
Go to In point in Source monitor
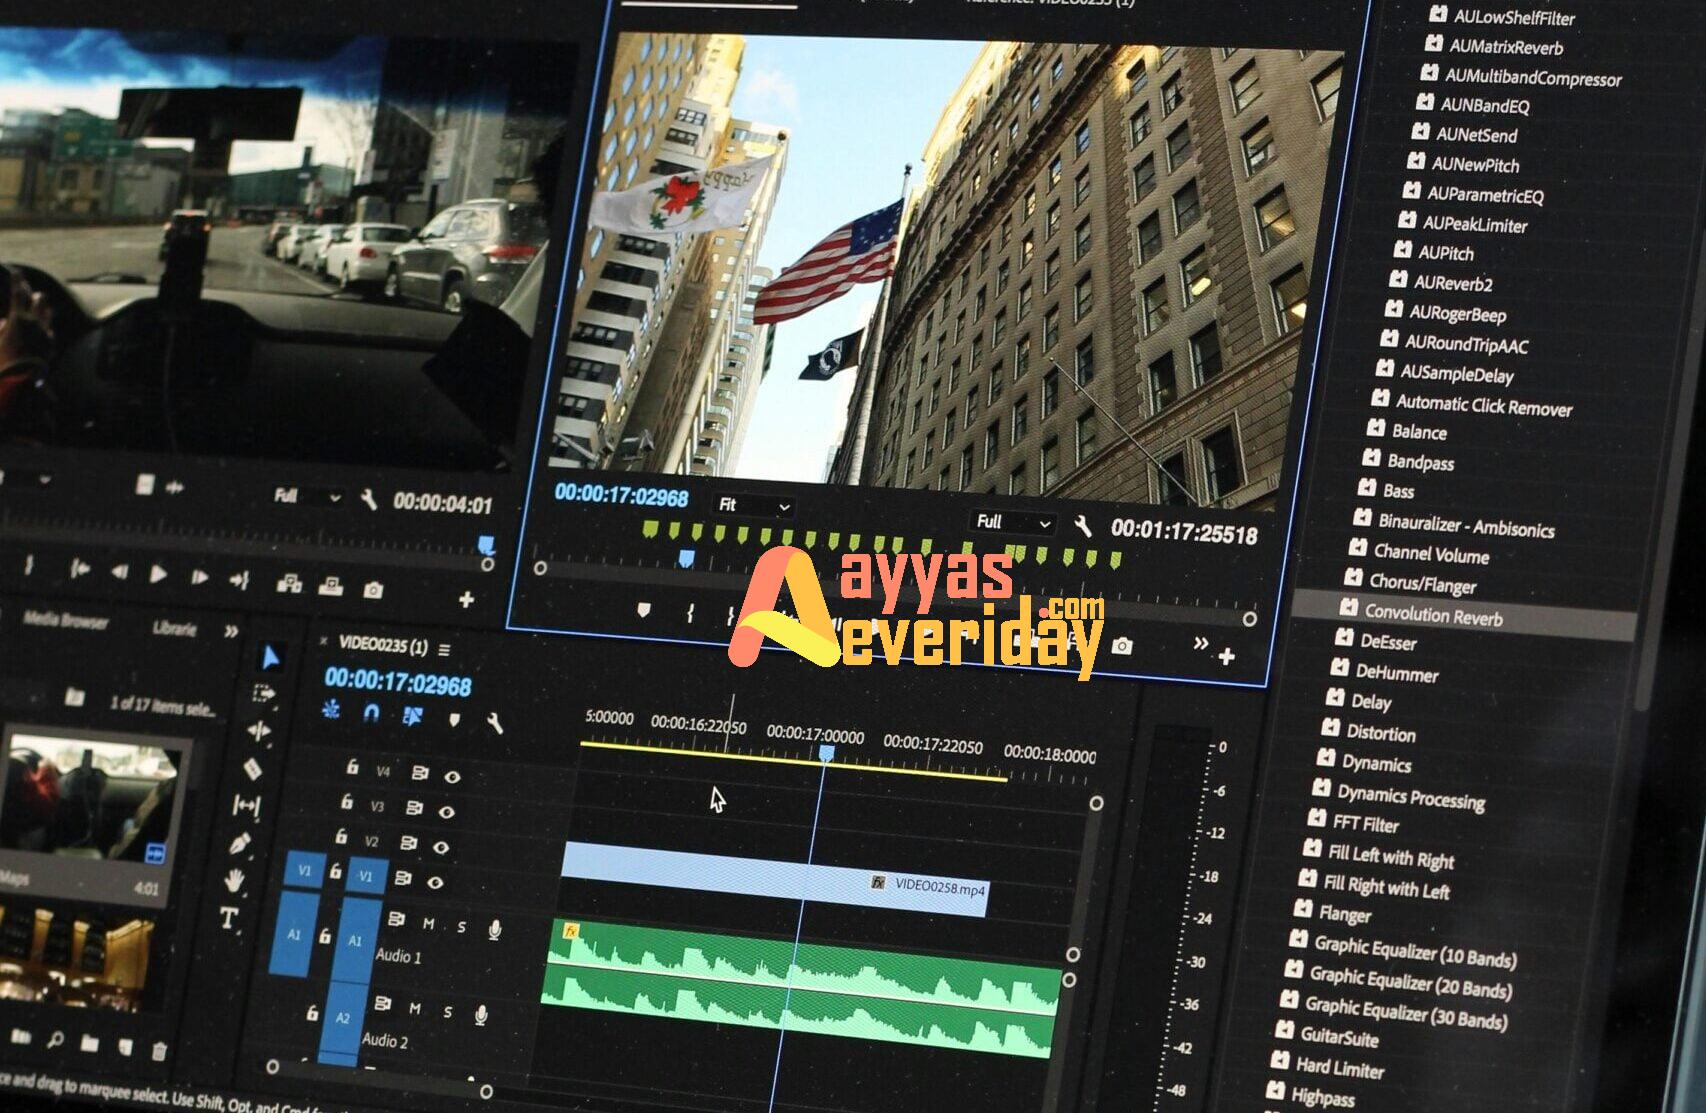[x=80, y=568]
